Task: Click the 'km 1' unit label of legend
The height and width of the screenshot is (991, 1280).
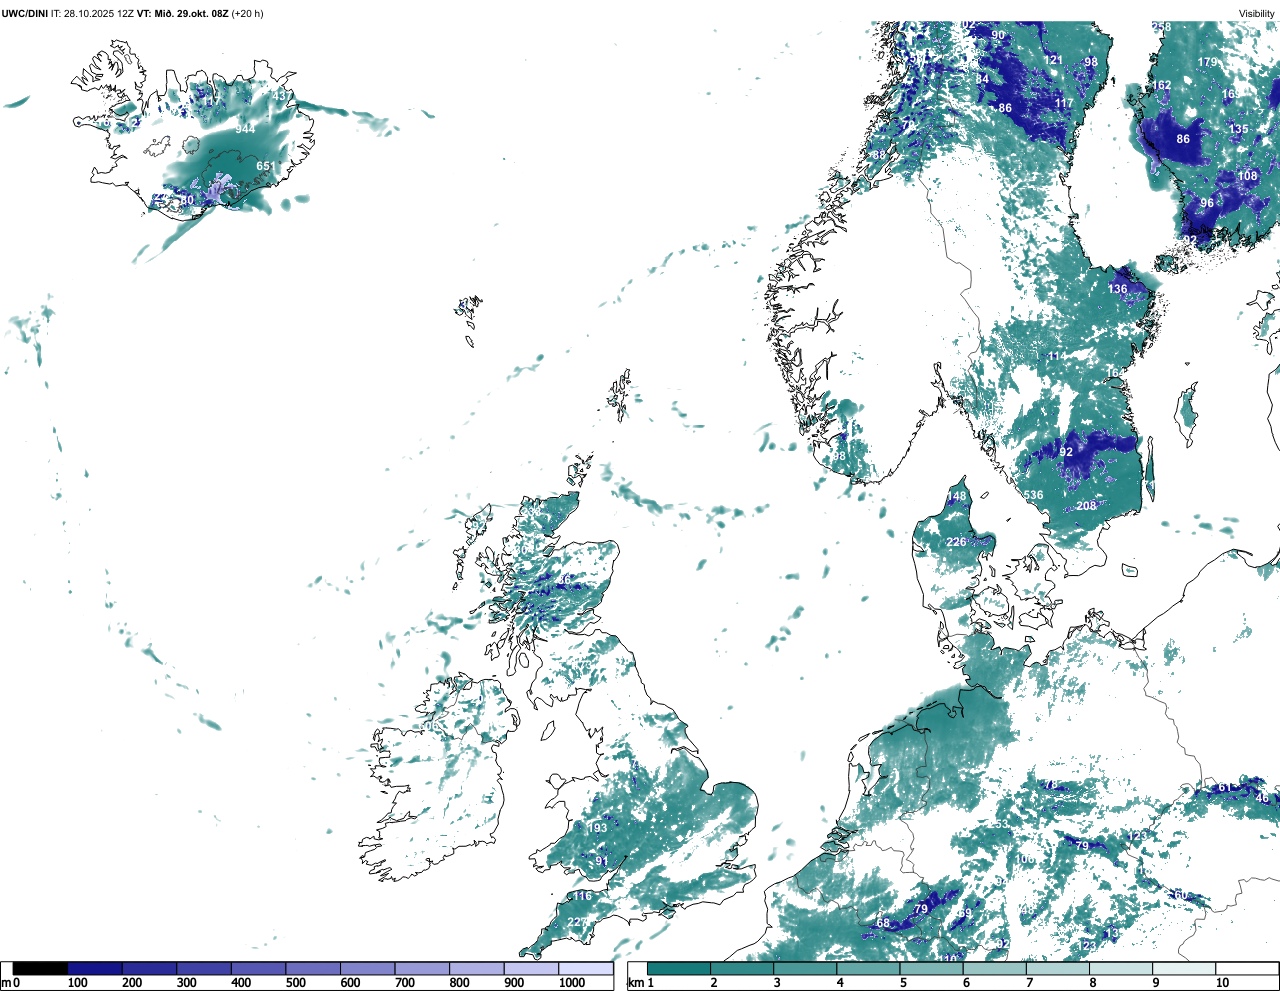Action: tap(642, 983)
